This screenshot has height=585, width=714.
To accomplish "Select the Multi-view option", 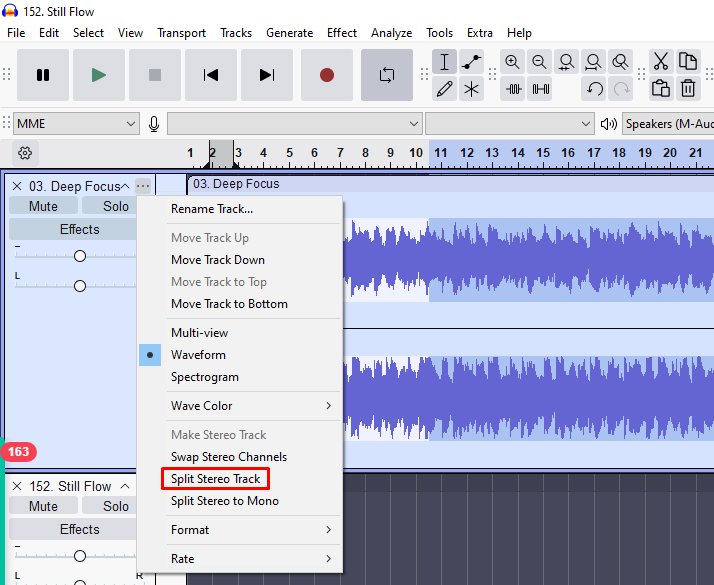I will click(240, 333).
